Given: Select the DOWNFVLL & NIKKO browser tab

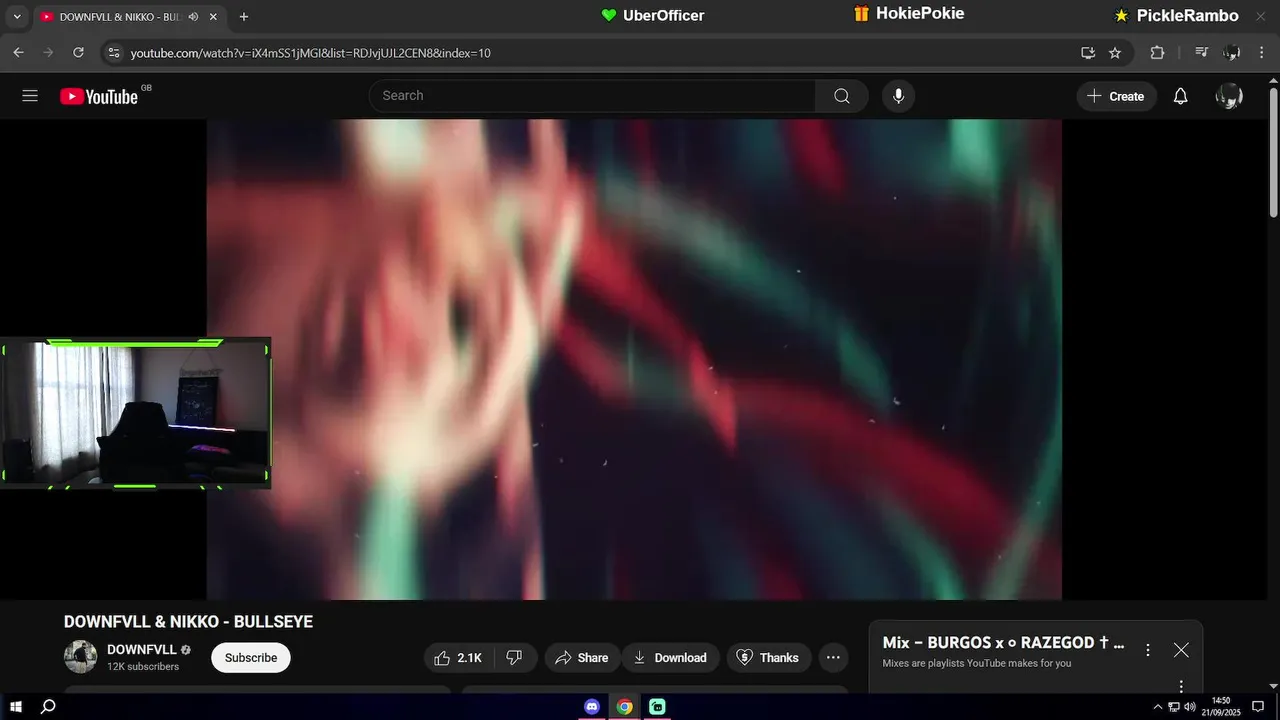Looking at the screenshot, I should [130, 17].
